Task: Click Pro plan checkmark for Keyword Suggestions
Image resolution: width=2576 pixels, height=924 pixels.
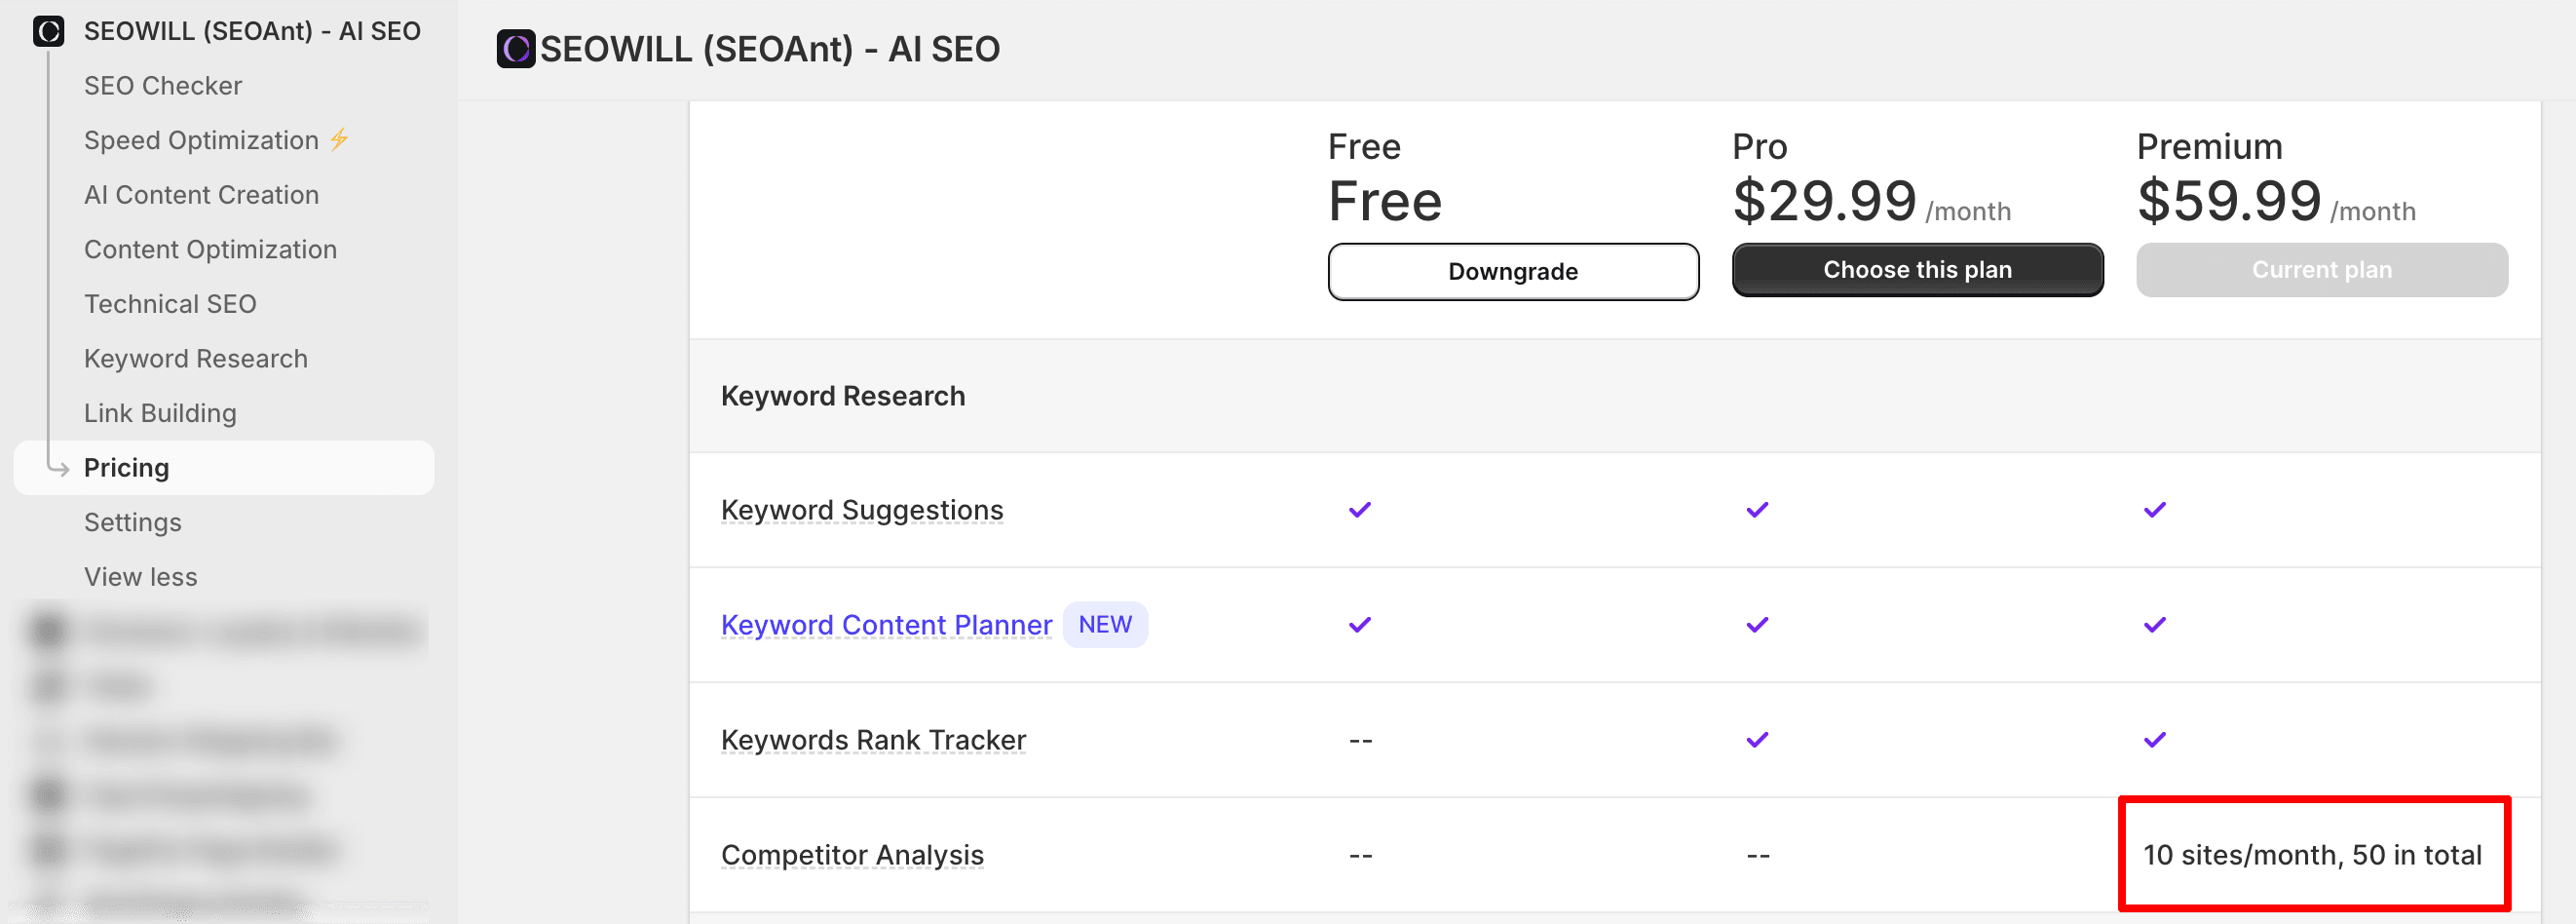Action: pos(1757,510)
